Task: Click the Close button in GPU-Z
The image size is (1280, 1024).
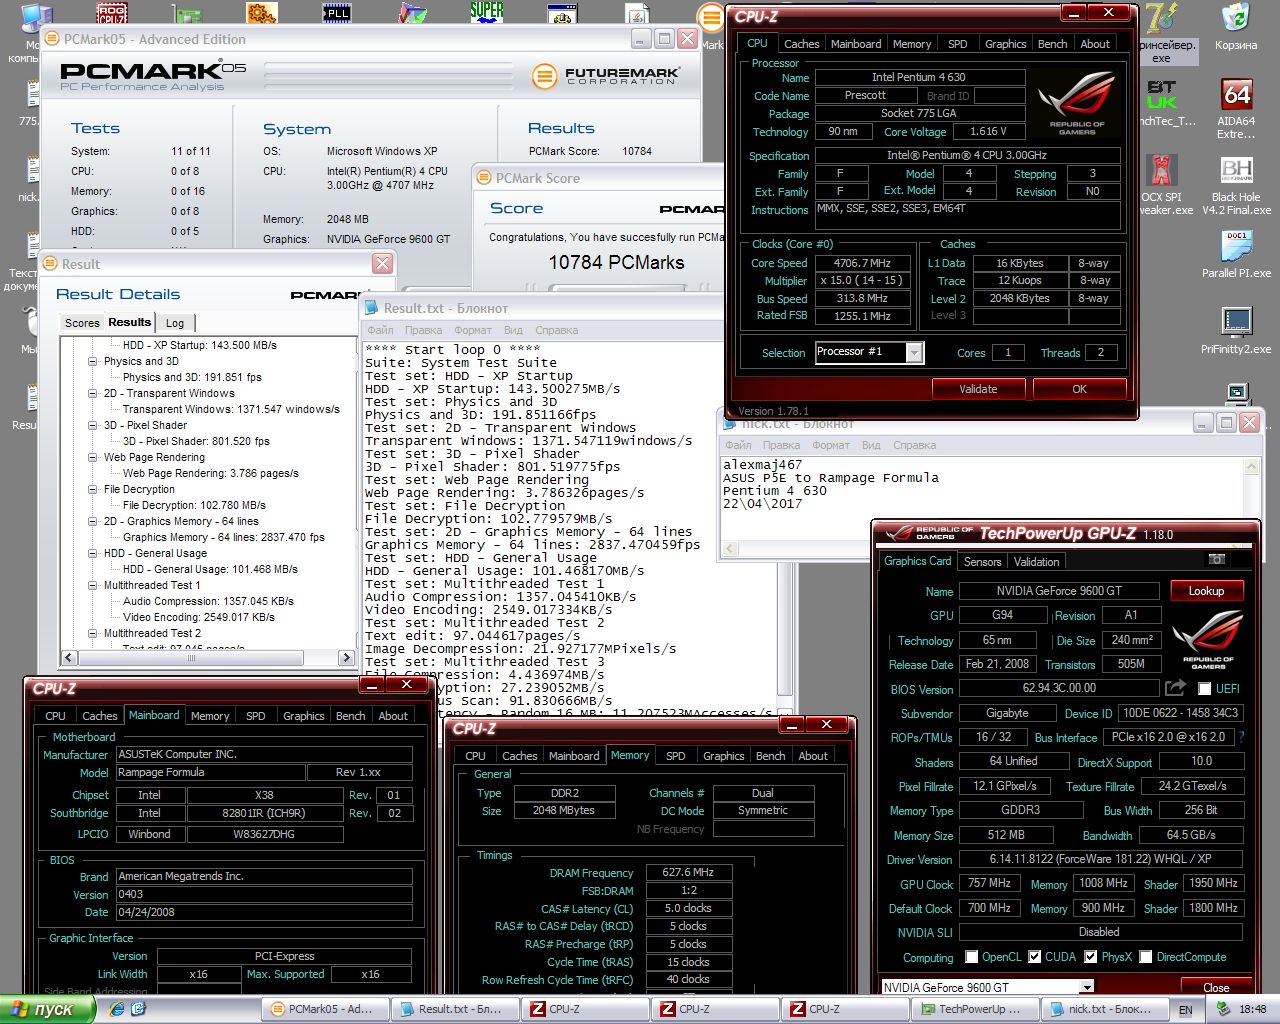Action: pyautogui.click(x=1216, y=987)
